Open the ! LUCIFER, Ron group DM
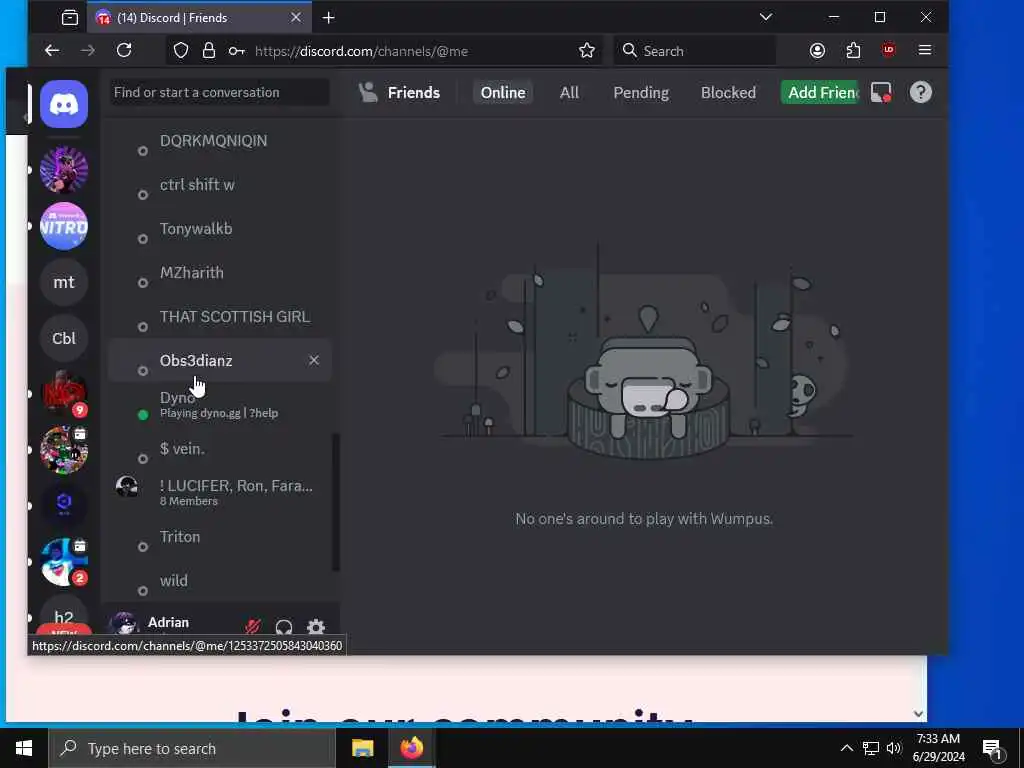 click(x=220, y=492)
